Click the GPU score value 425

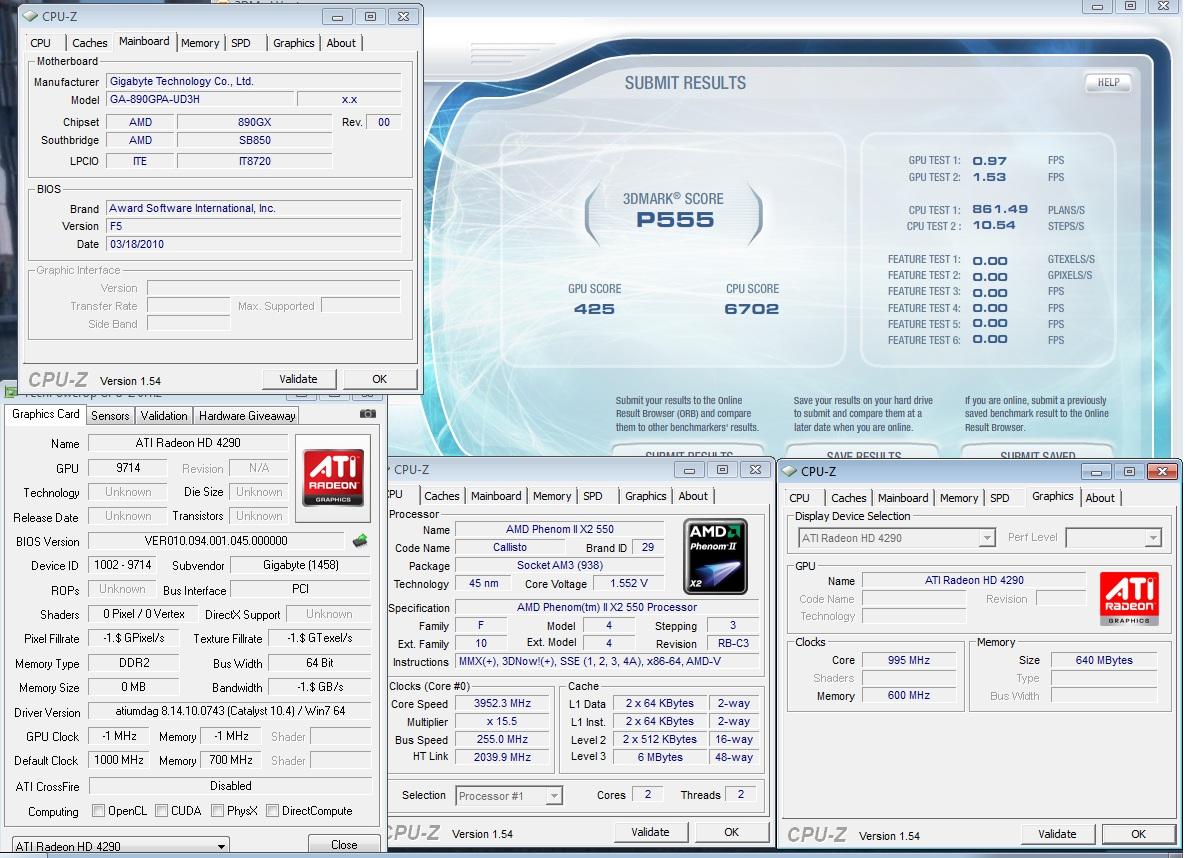click(594, 308)
